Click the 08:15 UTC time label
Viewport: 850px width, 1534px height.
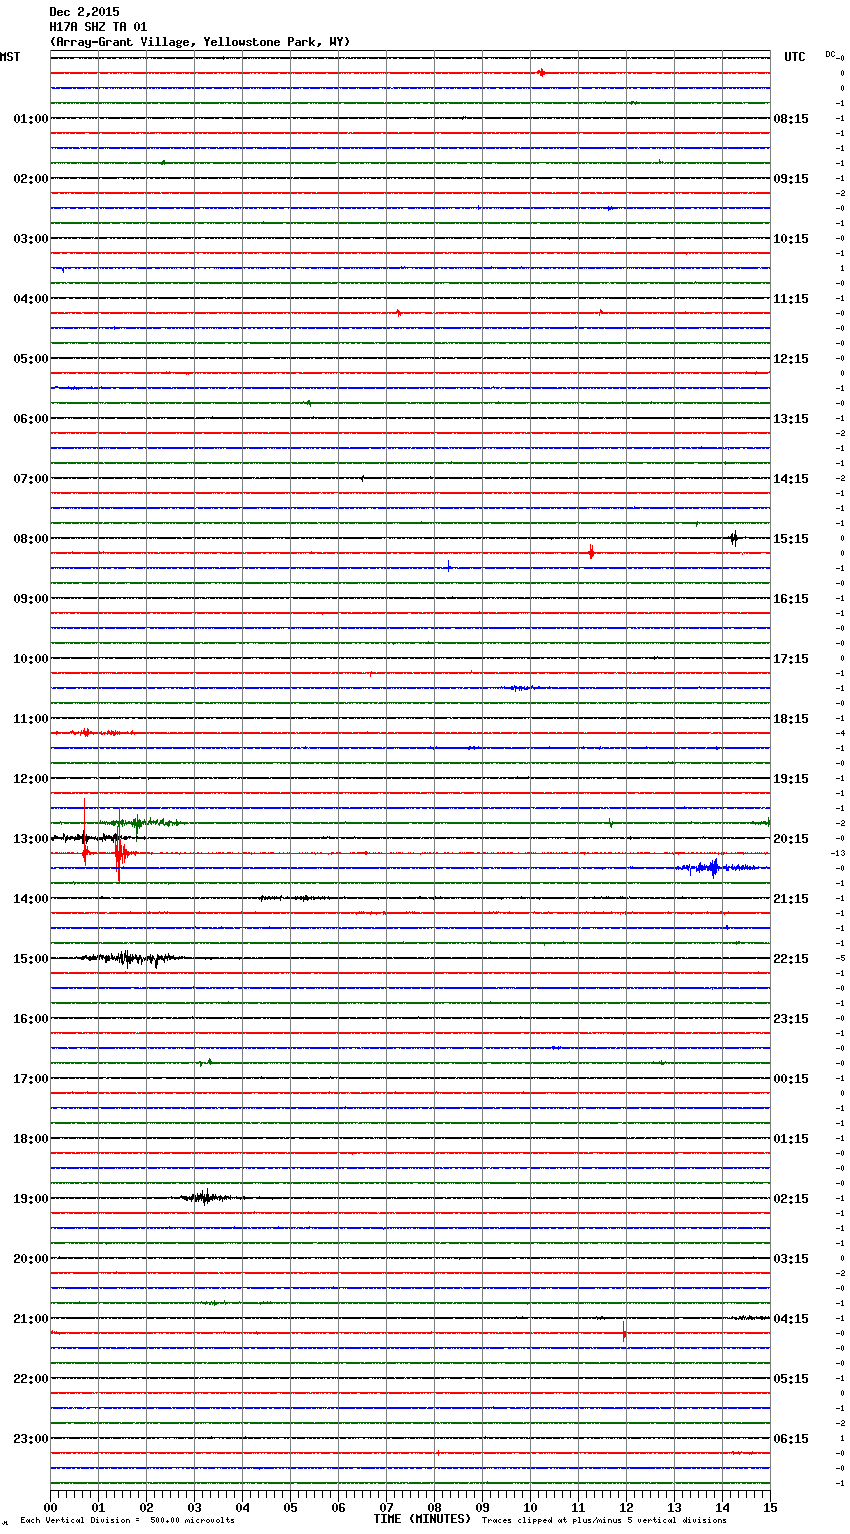(x=791, y=119)
